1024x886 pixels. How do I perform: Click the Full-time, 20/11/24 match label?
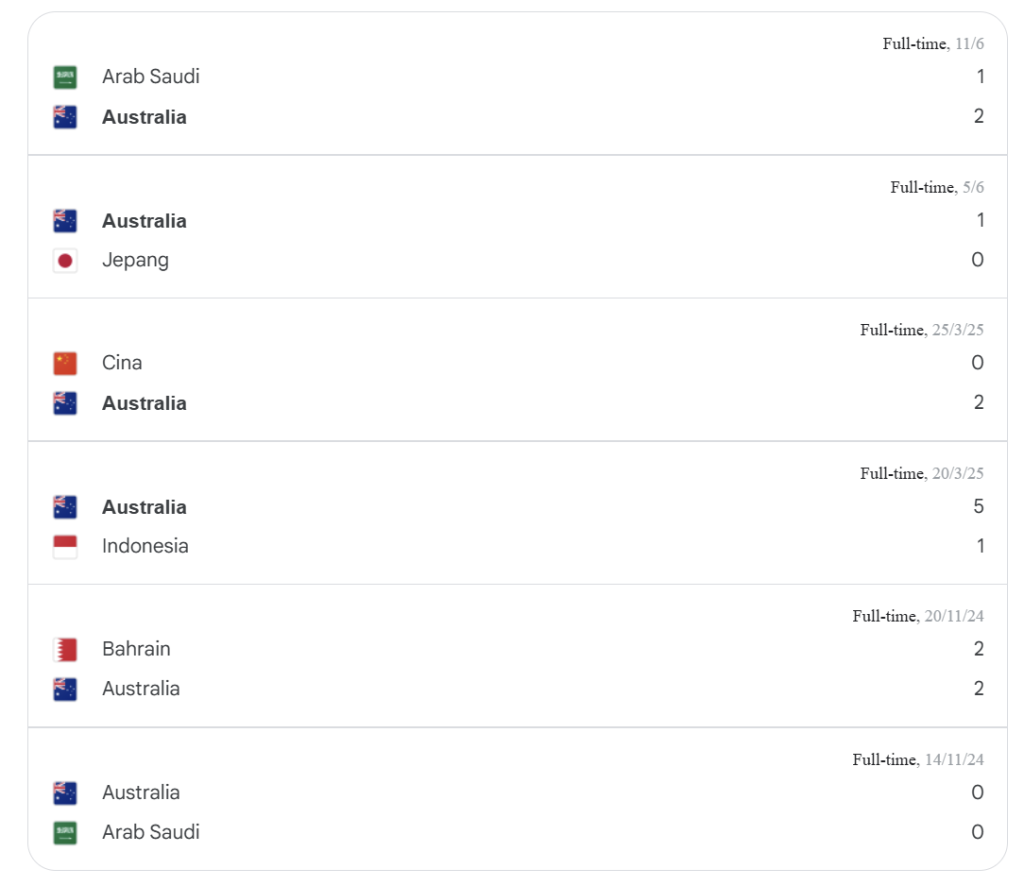(918, 616)
